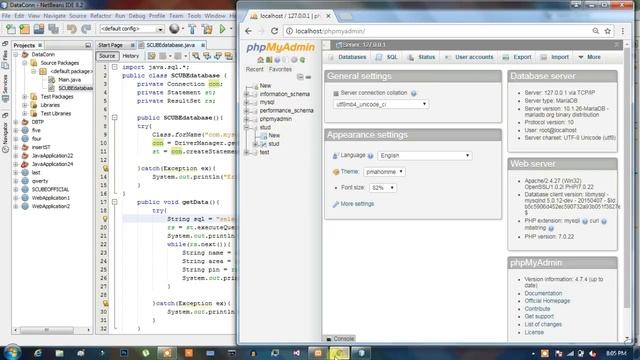
Task: Click Save All icon in NetBeans toolbar
Action: [x=53, y=29]
